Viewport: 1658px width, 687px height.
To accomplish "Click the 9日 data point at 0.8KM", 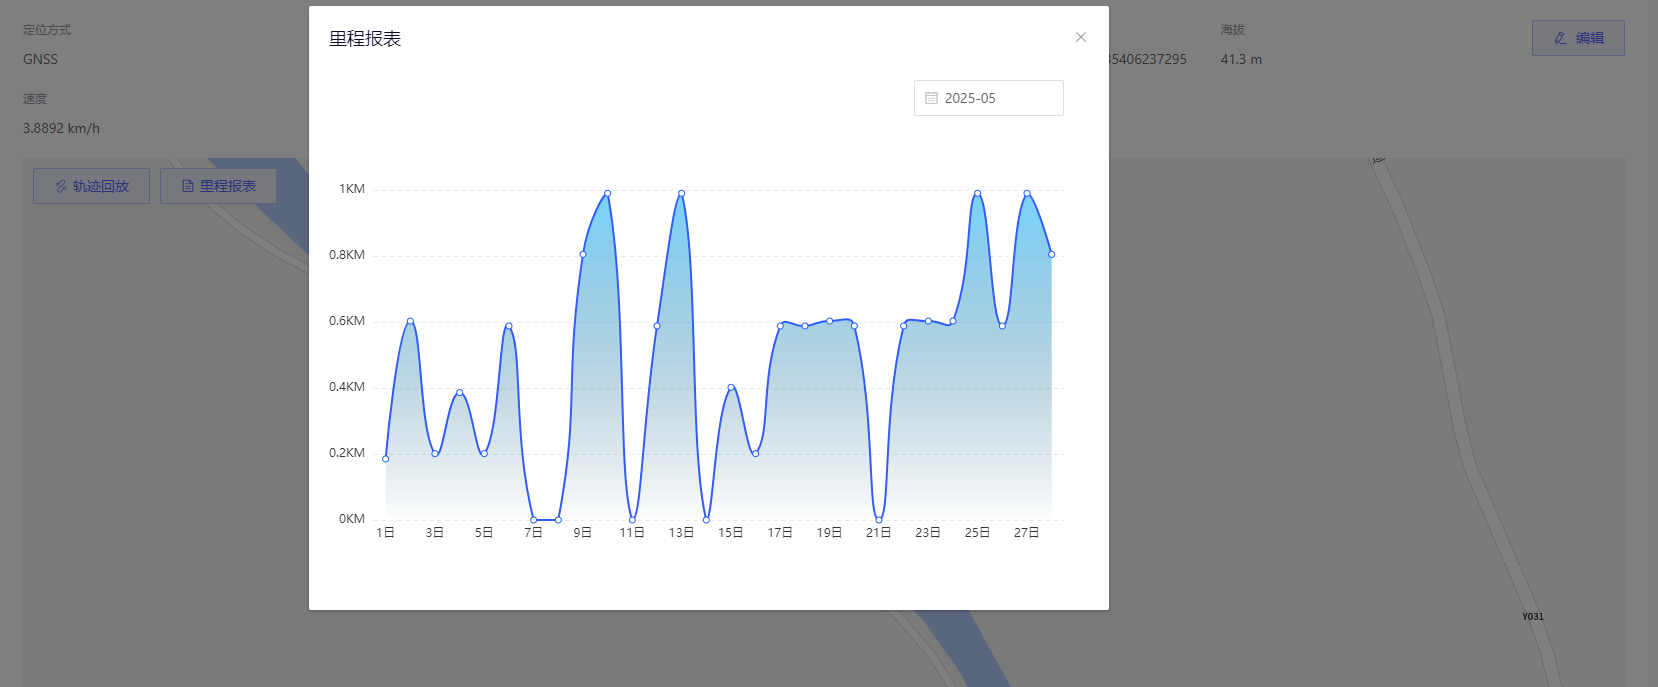I will pyautogui.click(x=583, y=254).
